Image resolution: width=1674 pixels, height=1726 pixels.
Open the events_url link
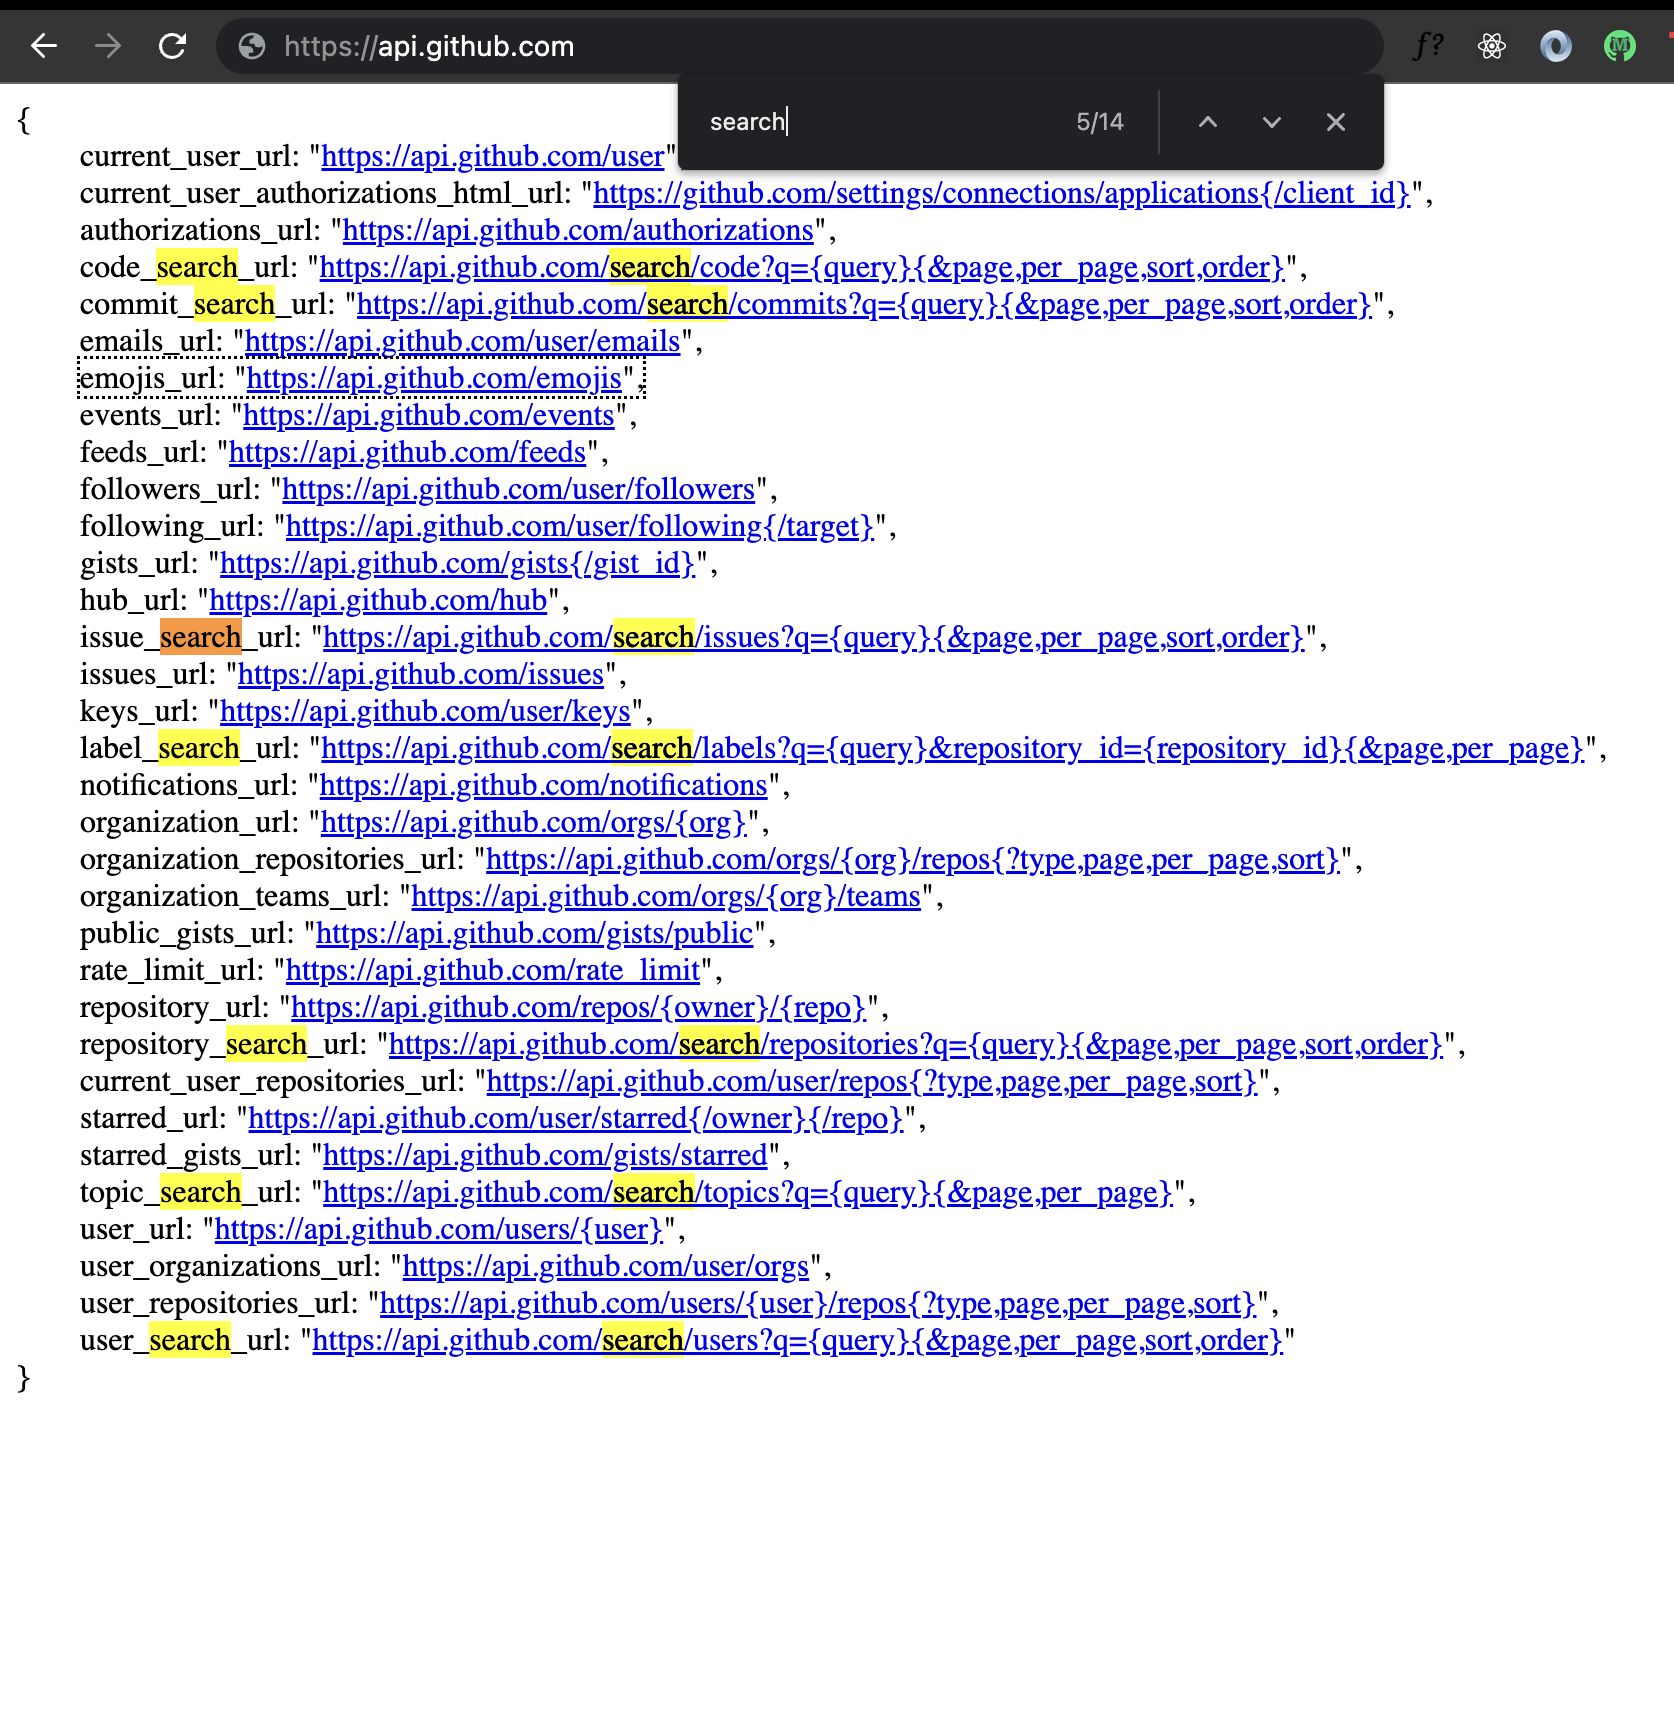point(429,416)
